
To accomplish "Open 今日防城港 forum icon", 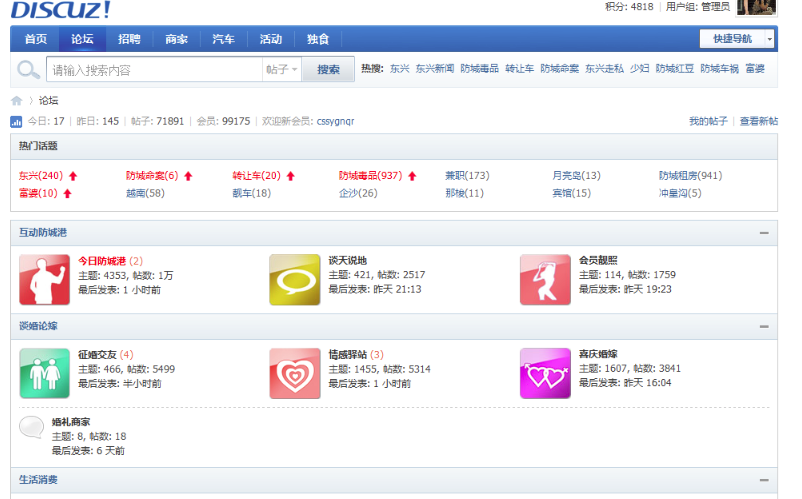I will pos(44,280).
